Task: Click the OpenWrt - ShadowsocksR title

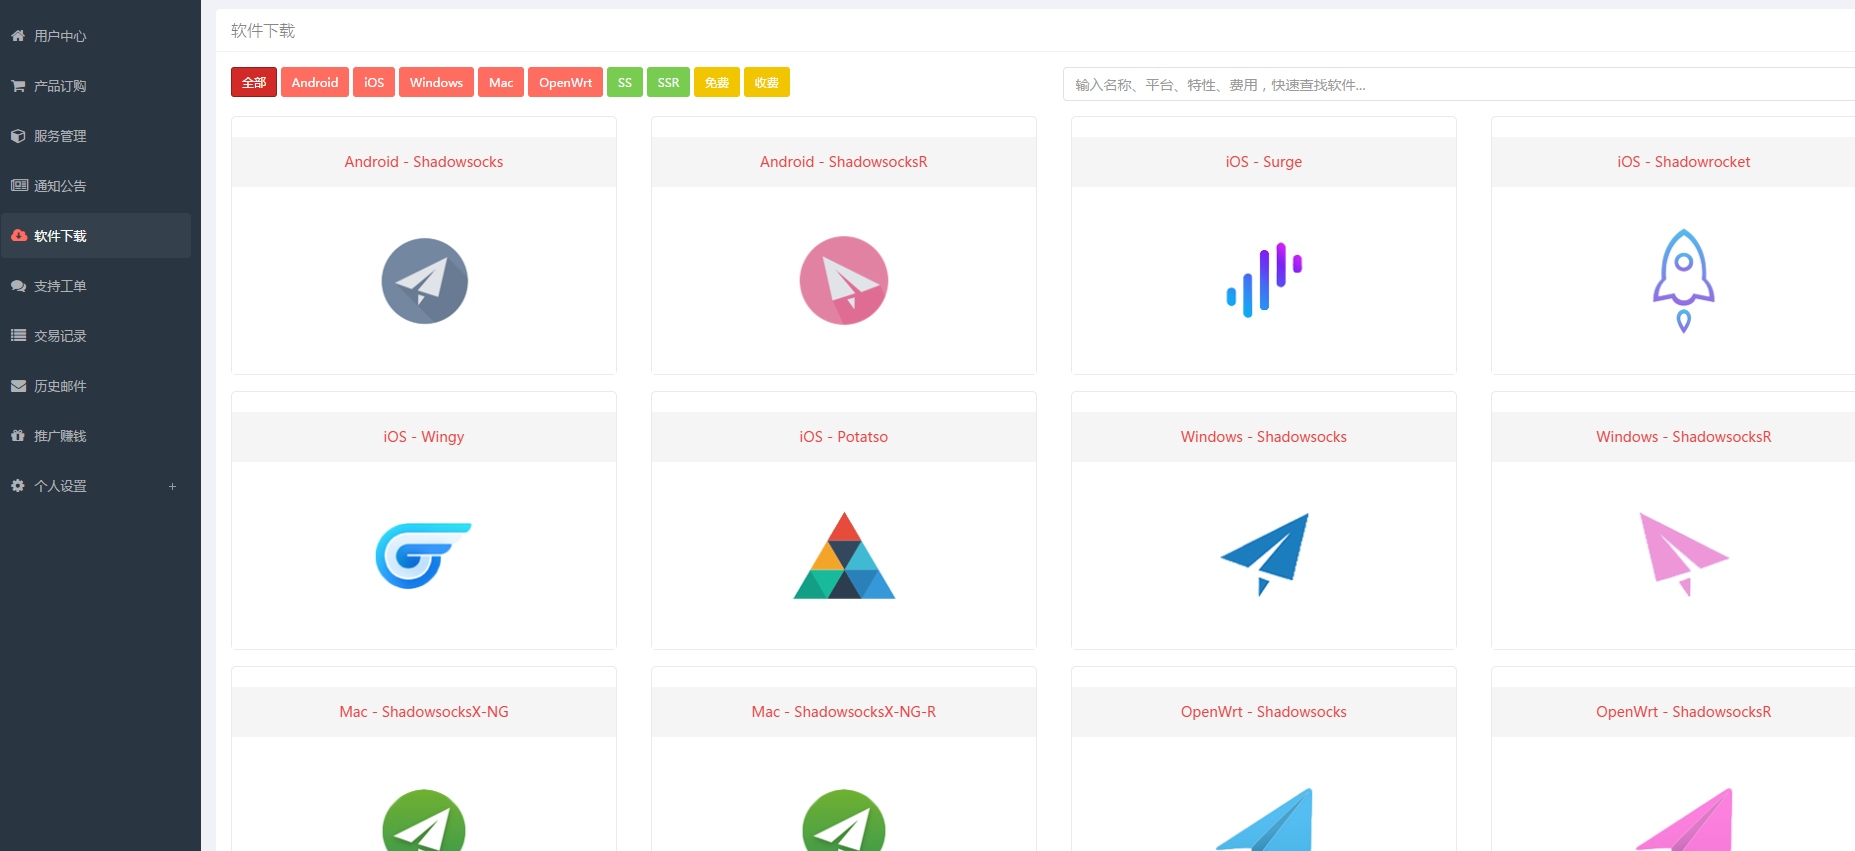Action: 1684,712
